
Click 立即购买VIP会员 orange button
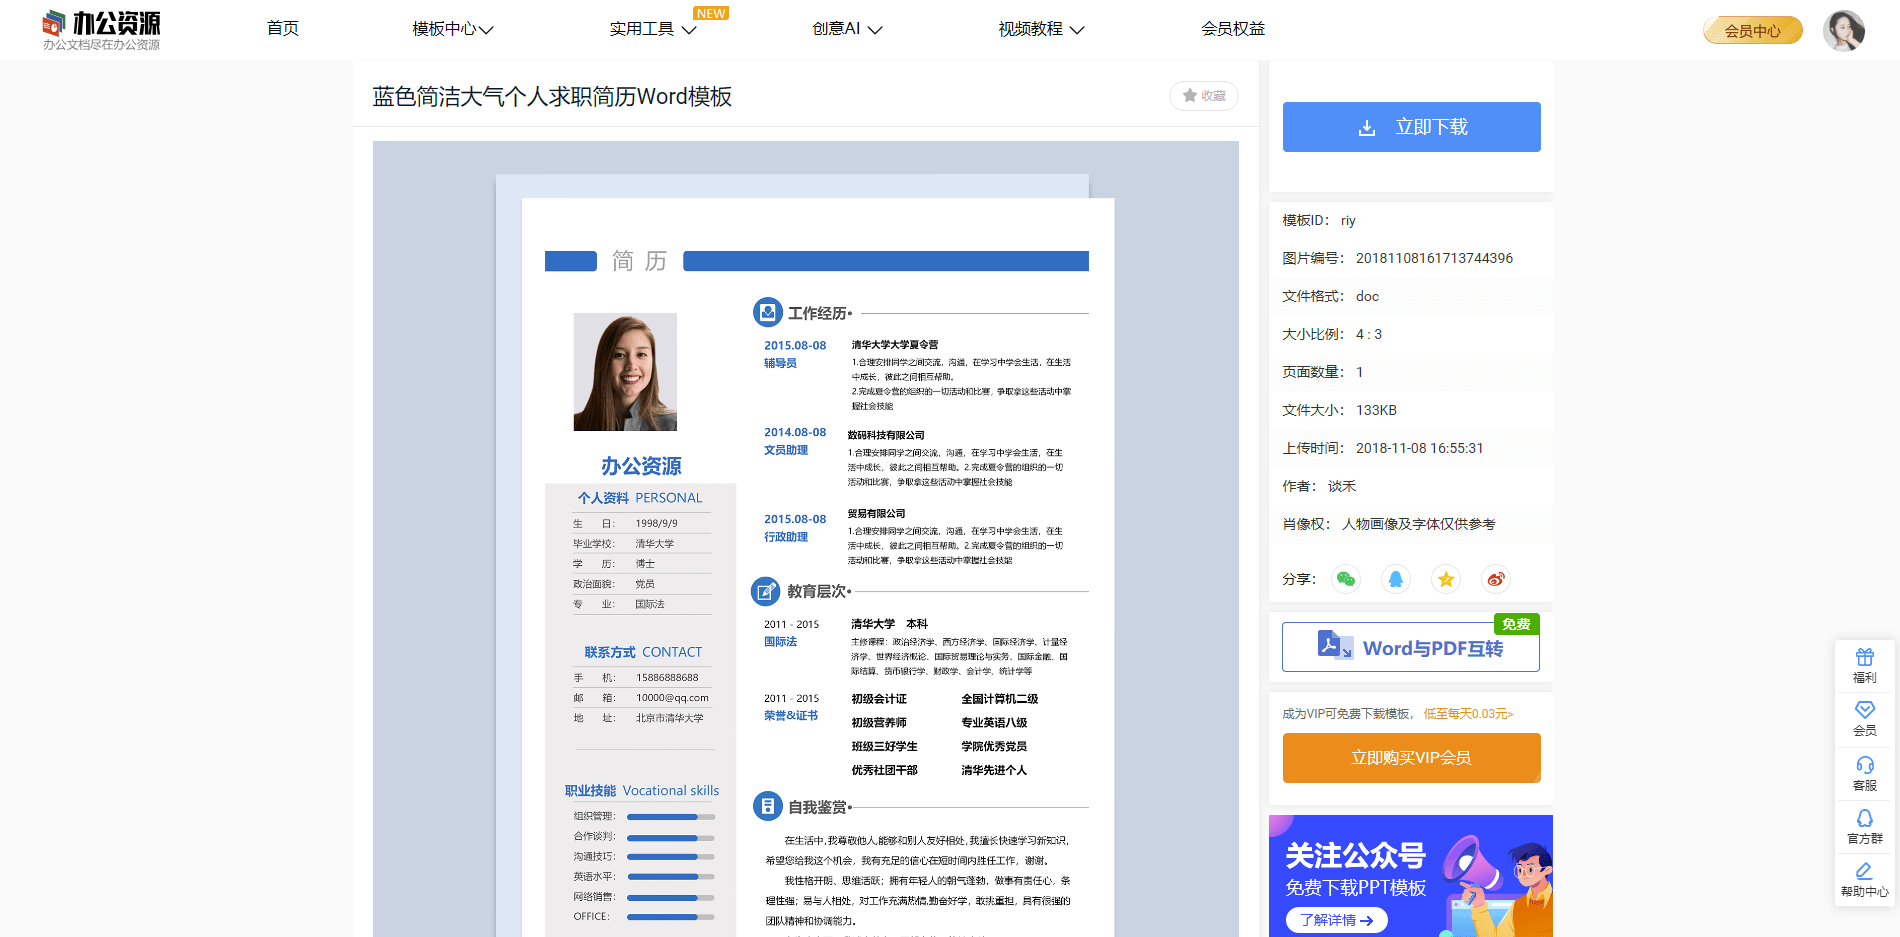(x=1411, y=758)
